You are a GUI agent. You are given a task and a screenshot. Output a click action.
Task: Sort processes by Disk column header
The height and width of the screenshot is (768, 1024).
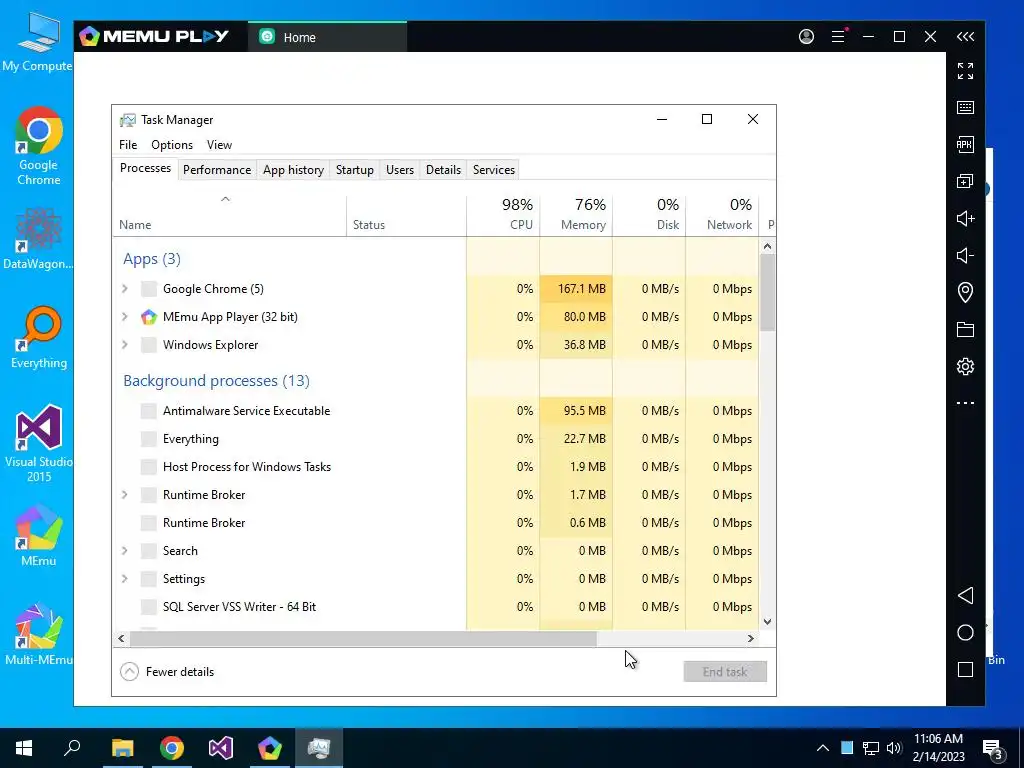649,216
